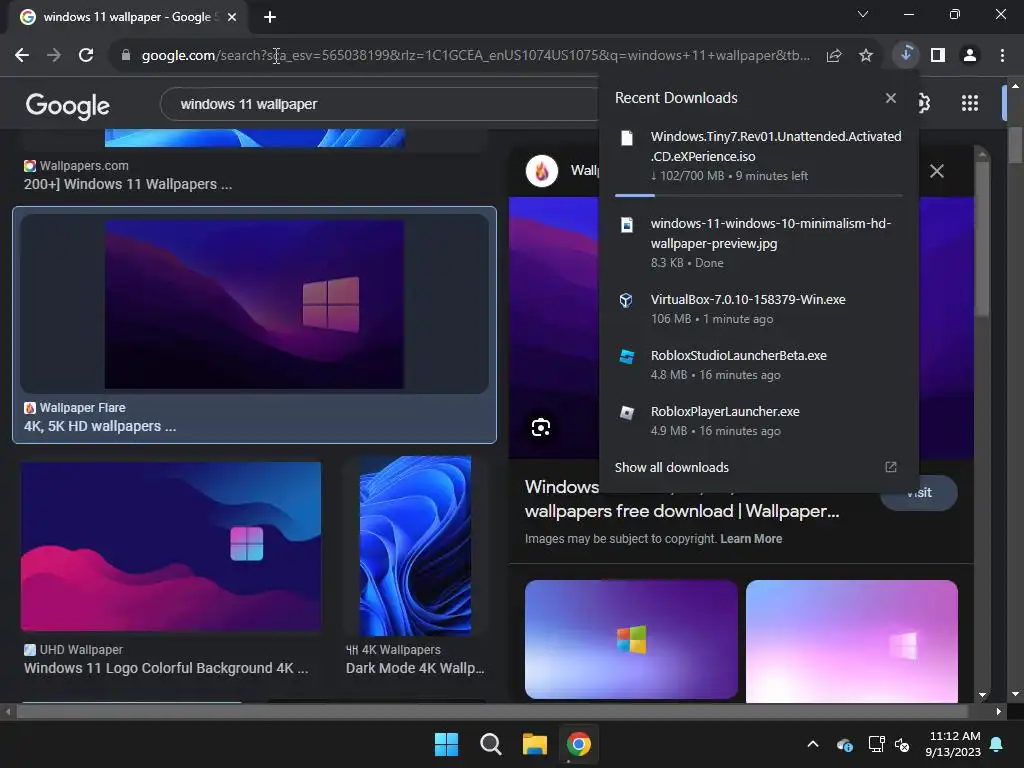Click the muted volume tray icon
The image size is (1024, 768).
point(902,744)
